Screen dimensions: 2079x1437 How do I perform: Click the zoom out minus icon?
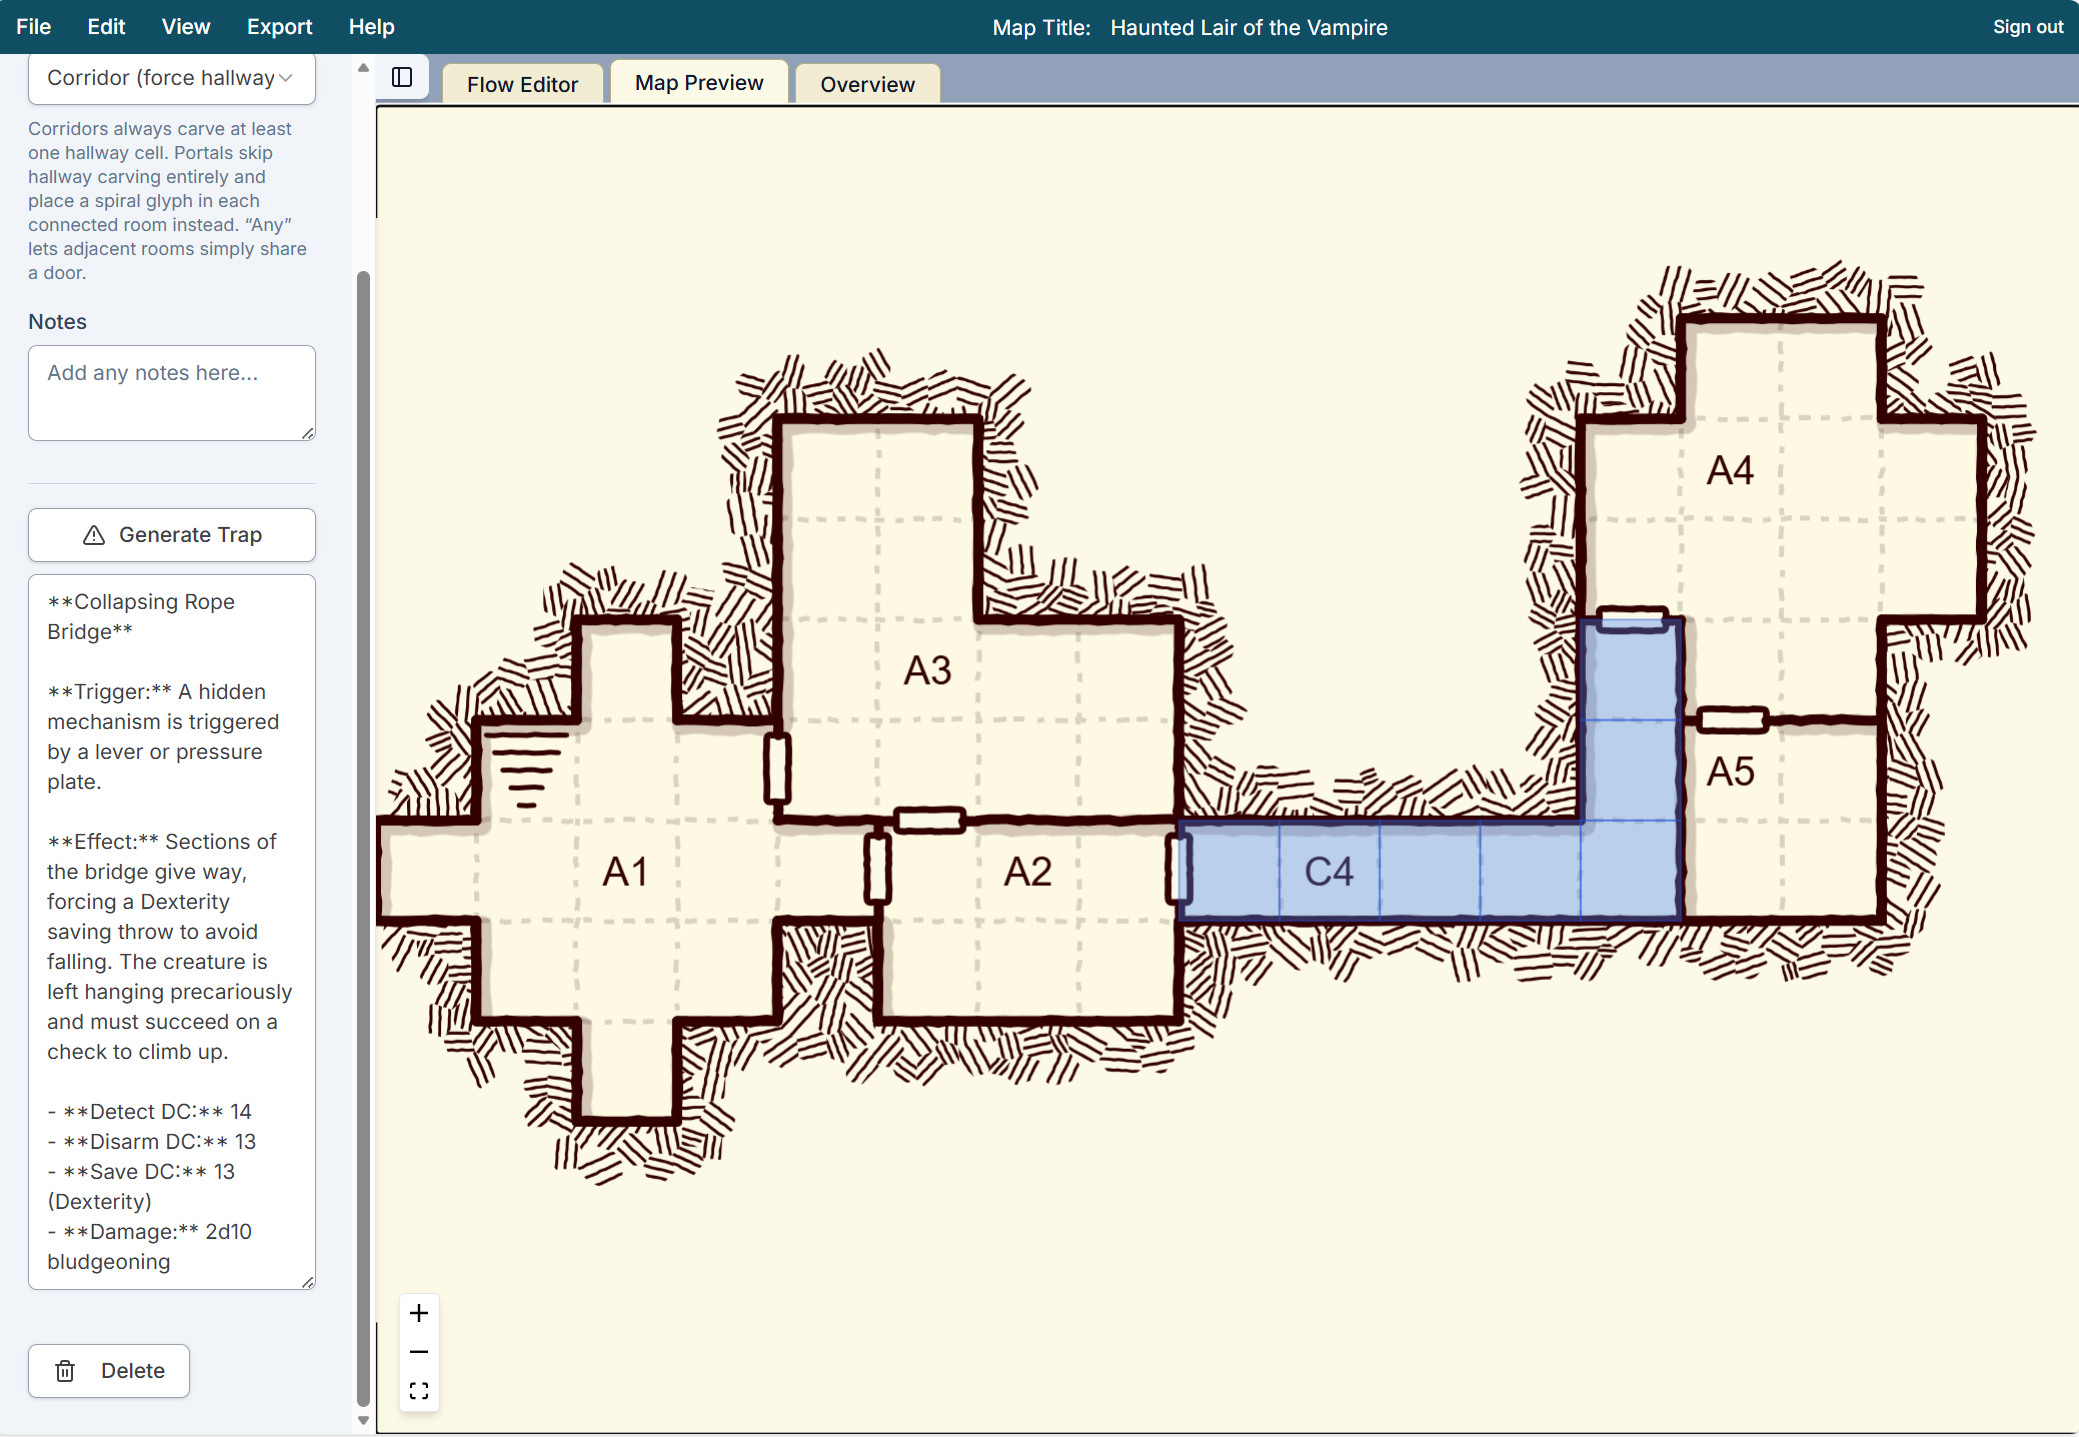(x=419, y=1352)
